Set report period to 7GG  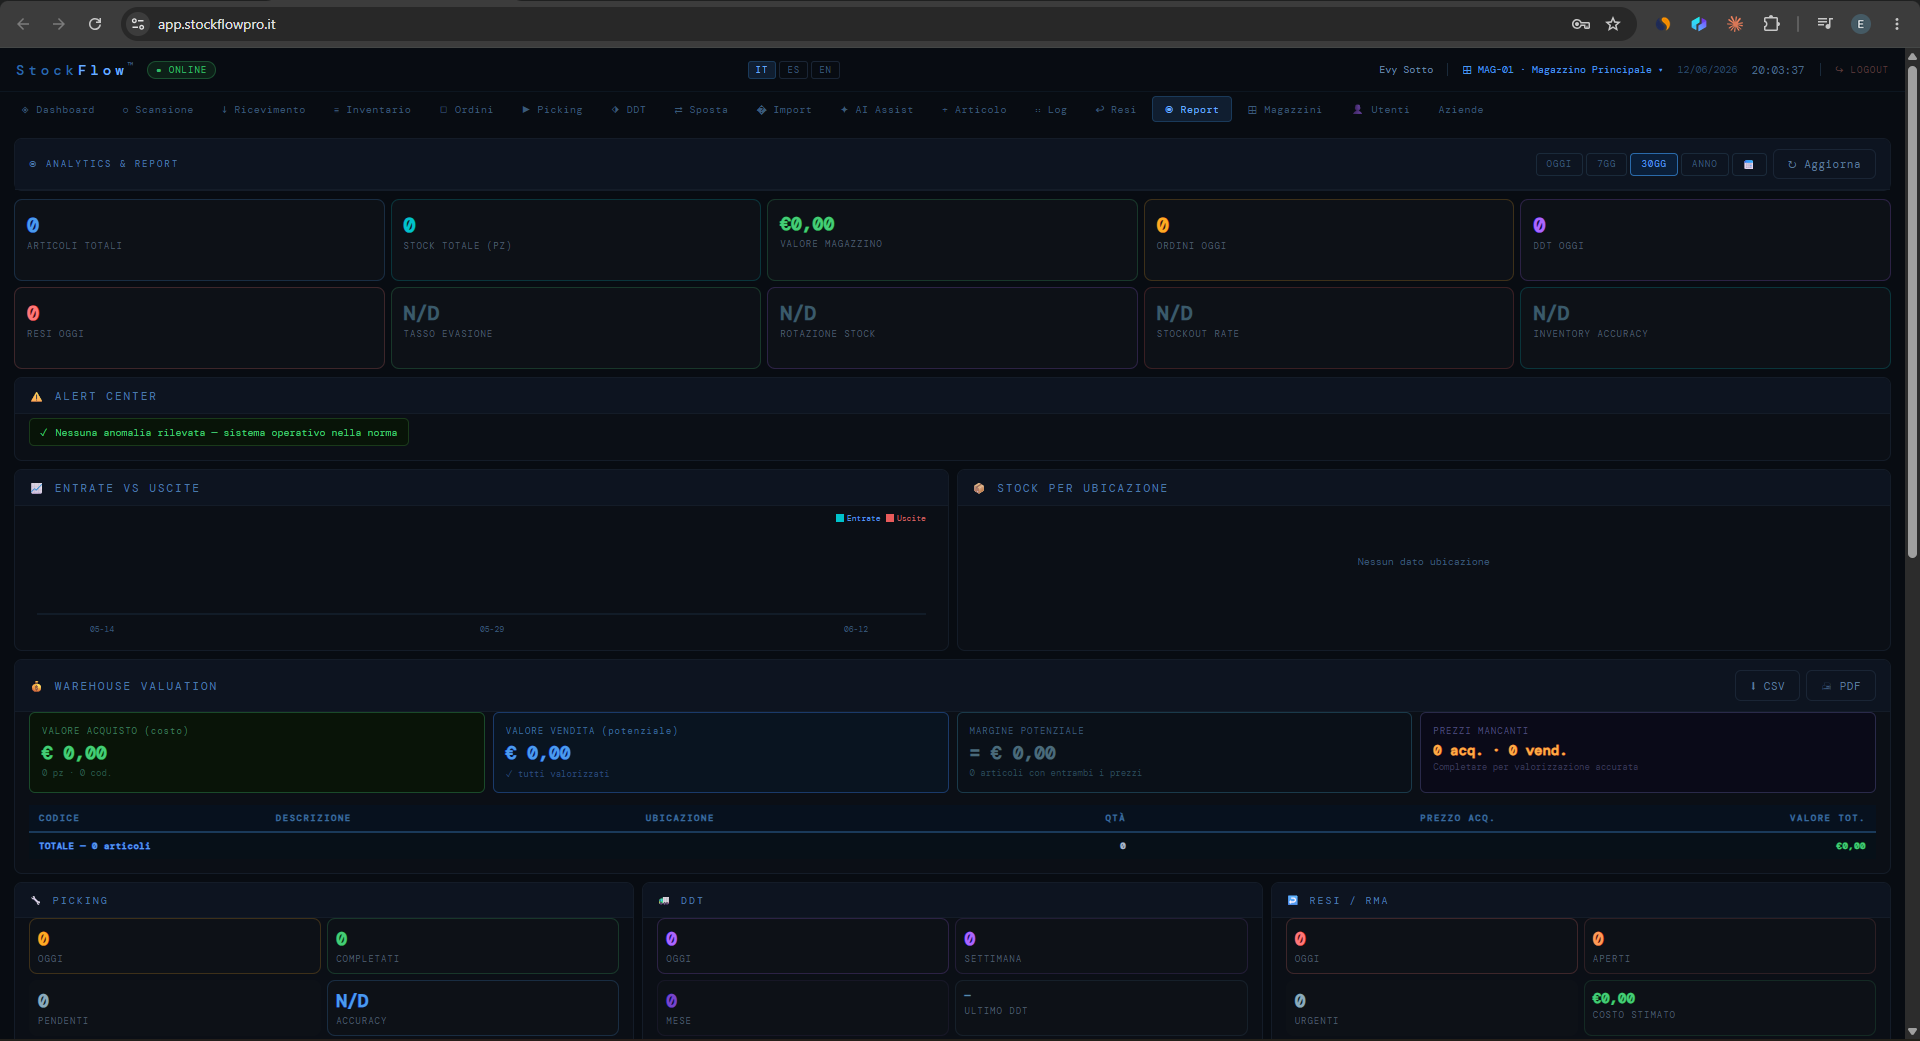(x=1606, y=164)
